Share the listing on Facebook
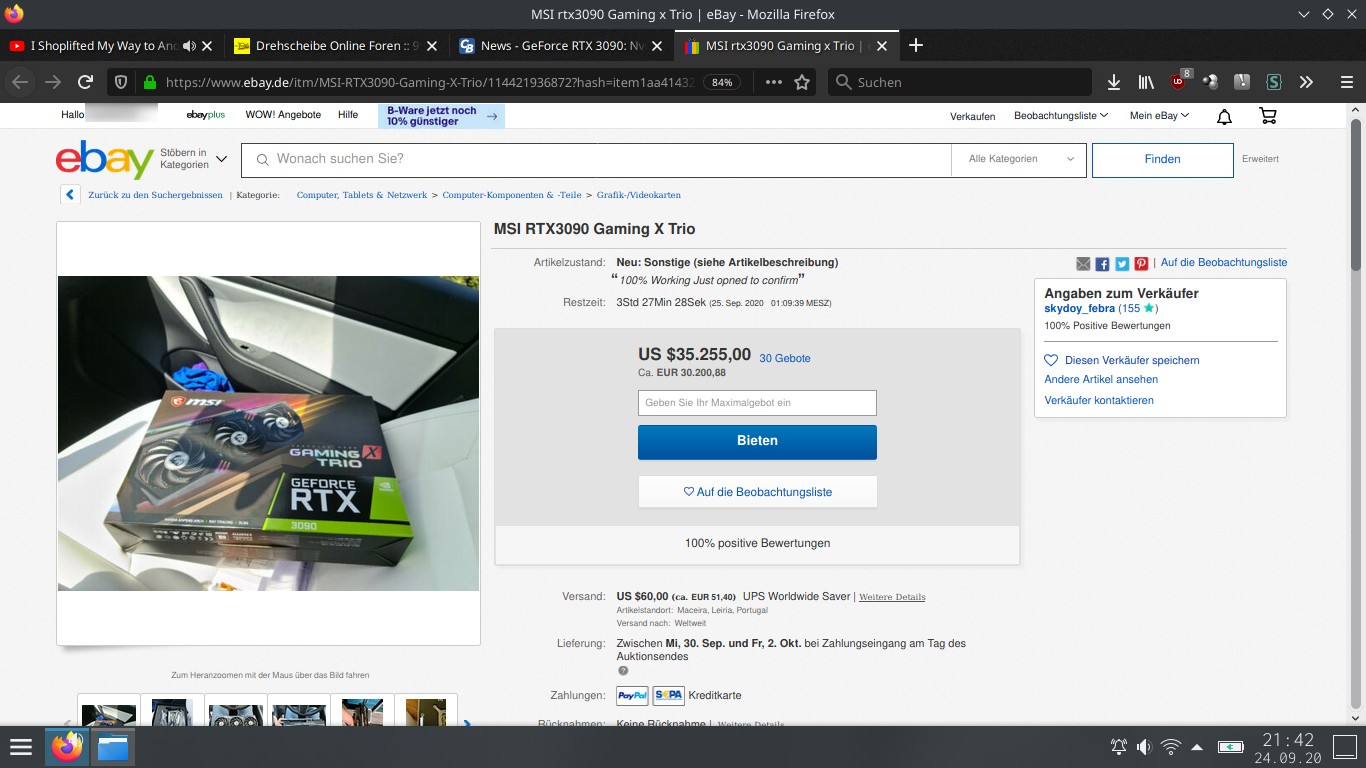Screen dimensions: 1366x768 [x=1102, y=263]
